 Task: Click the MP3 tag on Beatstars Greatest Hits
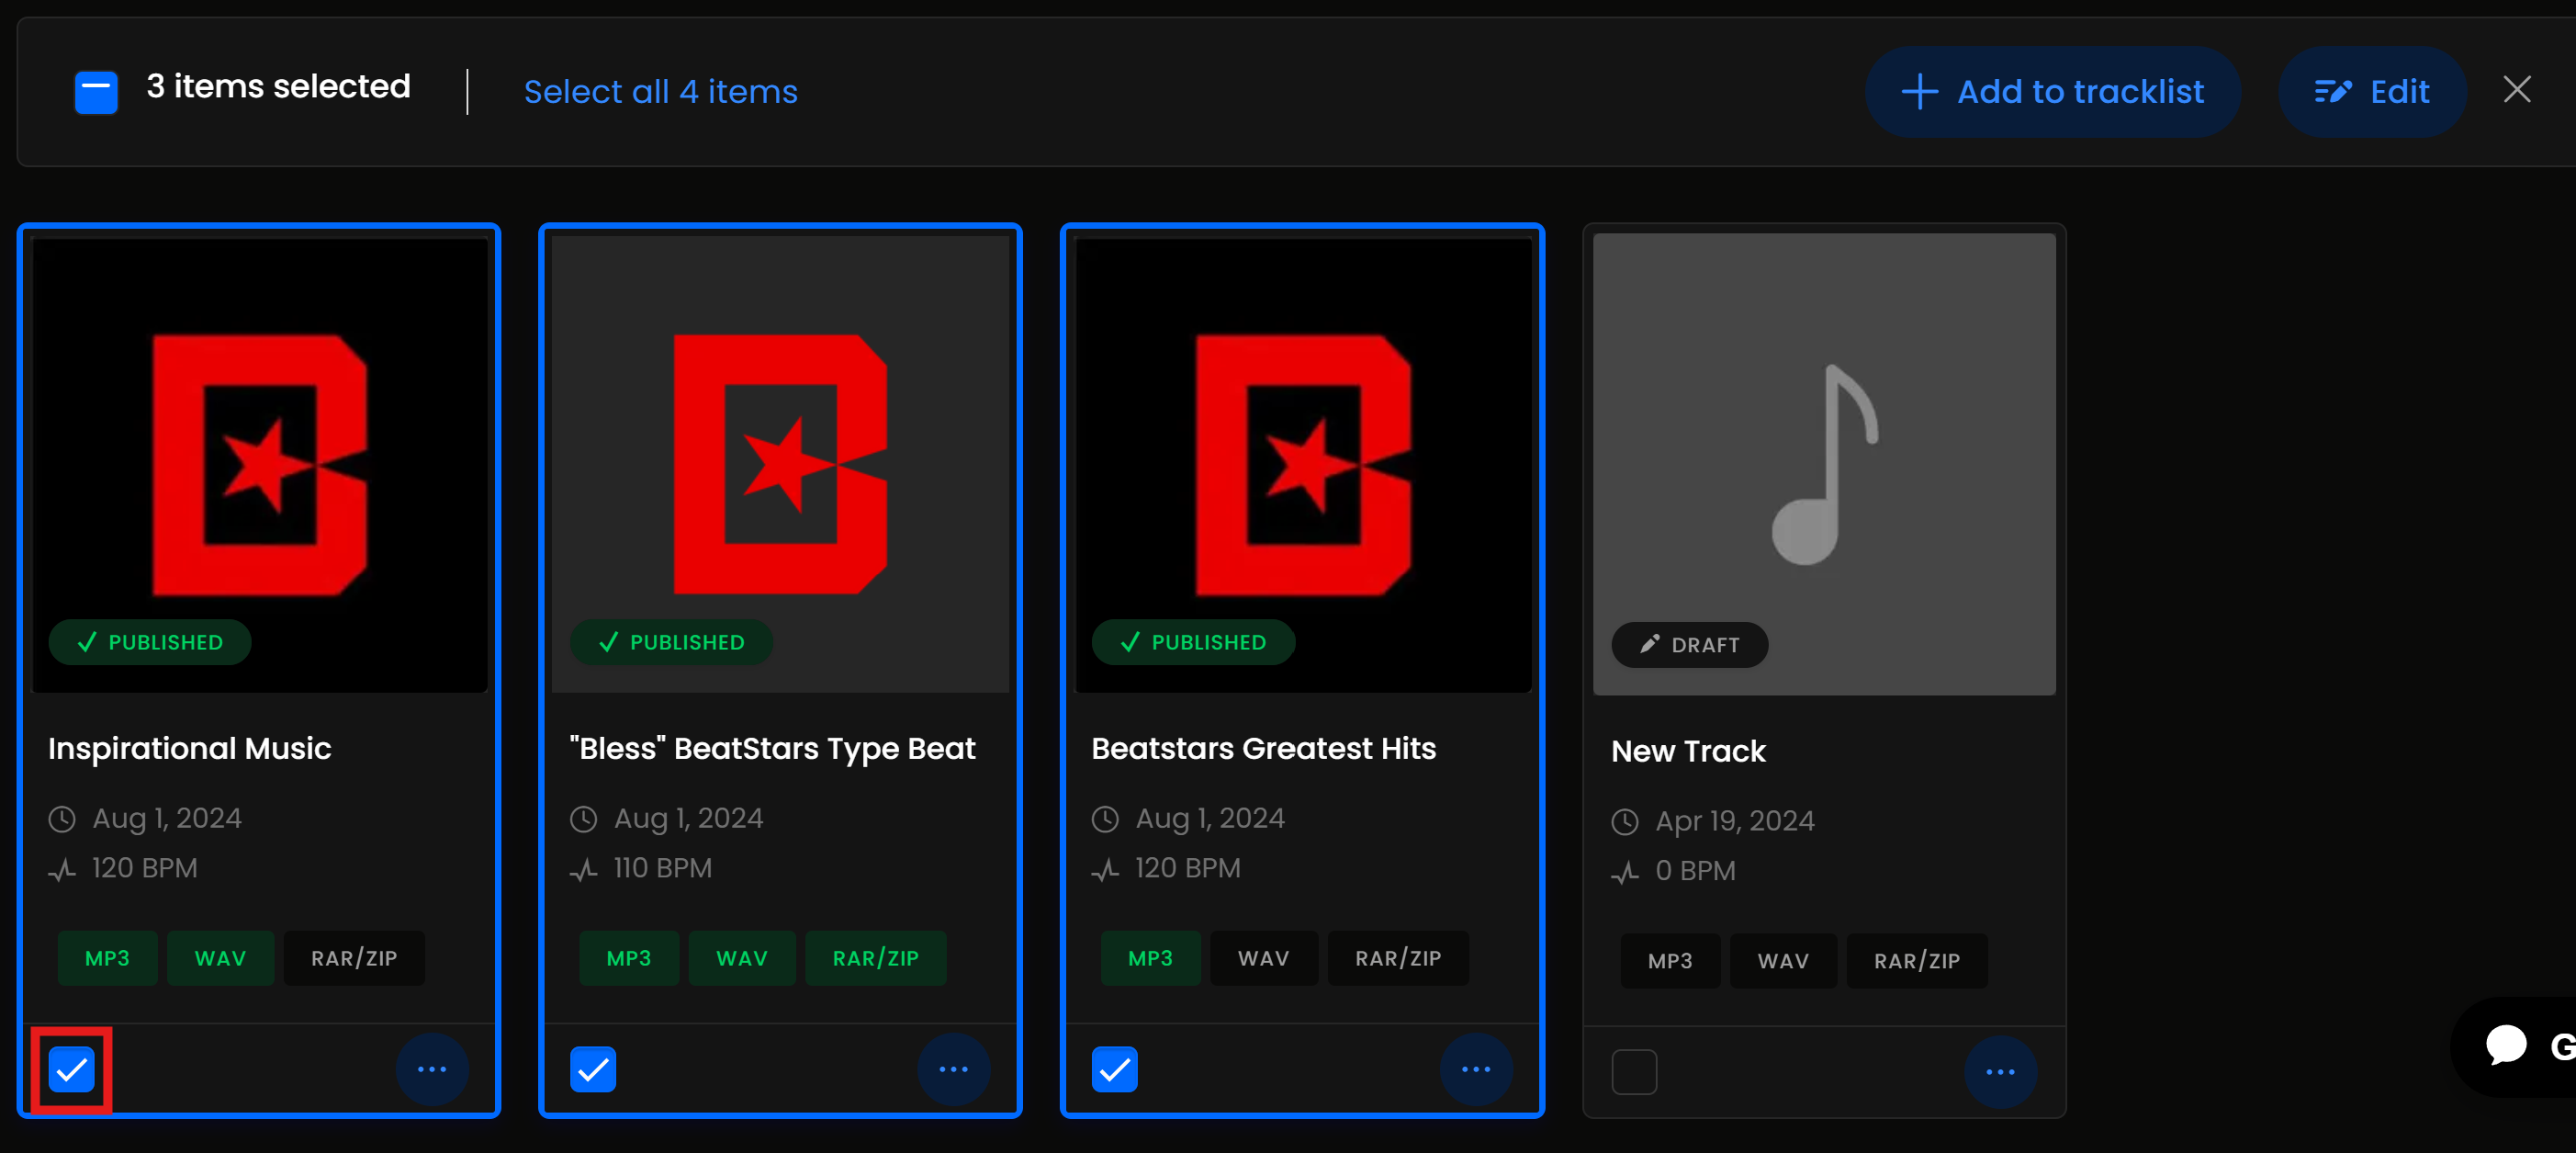point(1150,958)
